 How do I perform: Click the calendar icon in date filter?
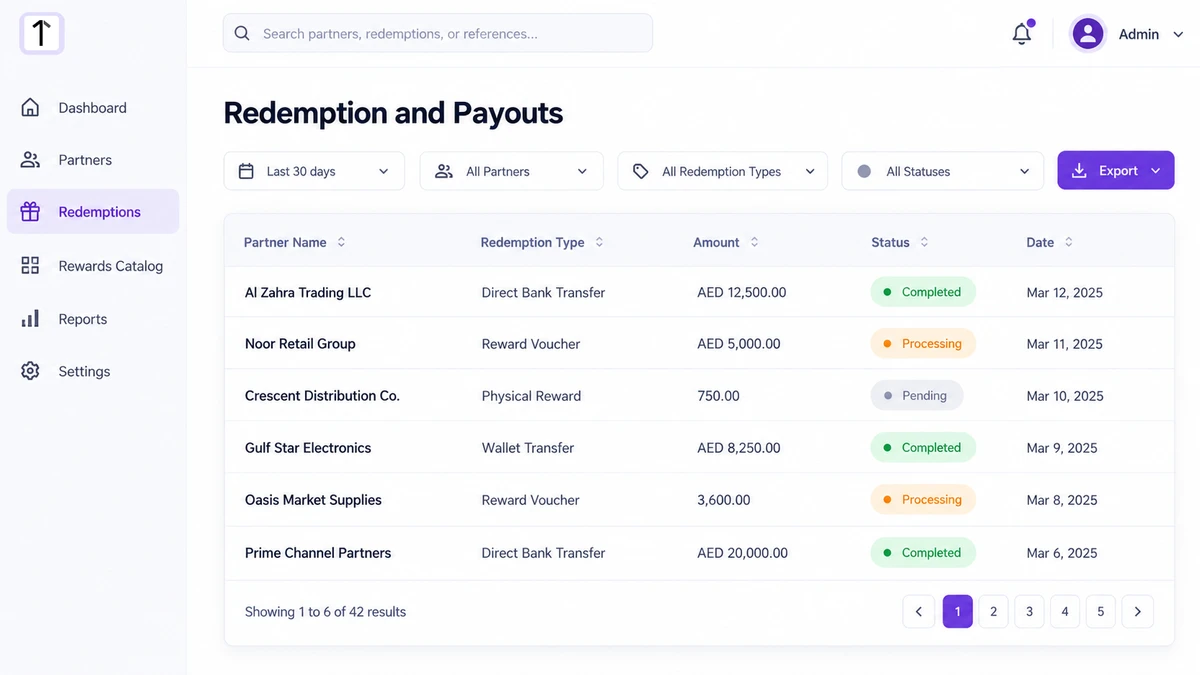coord(246,171)
